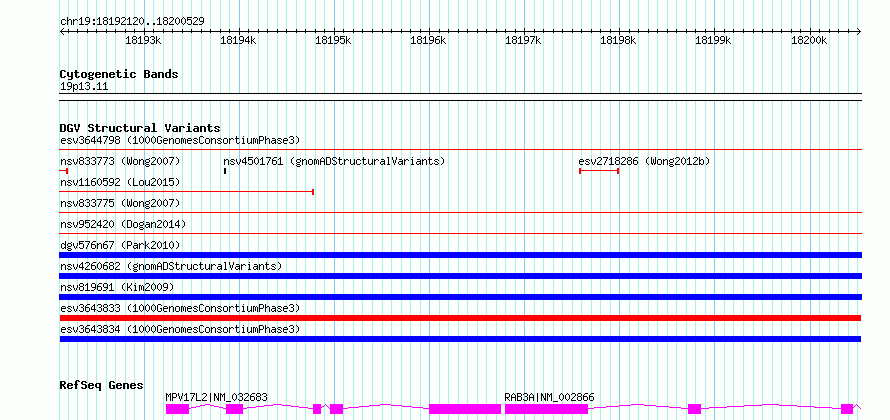Select the esv3643834 variant label
This screenshot has height=420, width=890.
coord(179,329)
